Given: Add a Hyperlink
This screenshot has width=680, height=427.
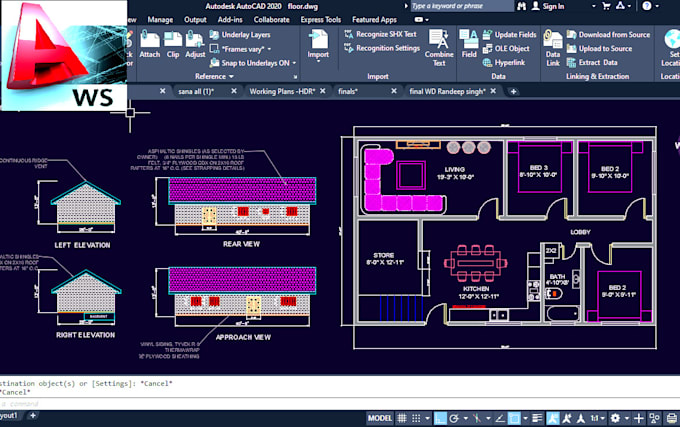Looking at the screenshot, I should click(x=504, y=62).
